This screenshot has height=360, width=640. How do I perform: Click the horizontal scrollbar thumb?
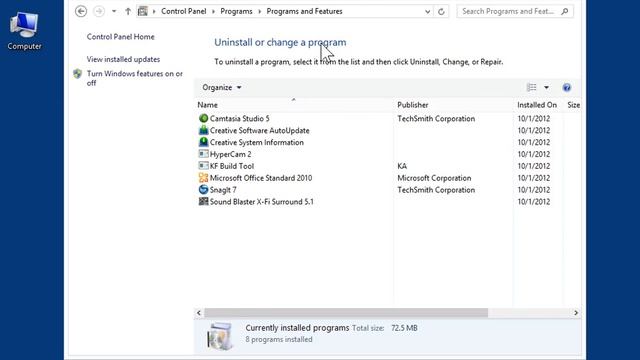[x=346, y=313]
